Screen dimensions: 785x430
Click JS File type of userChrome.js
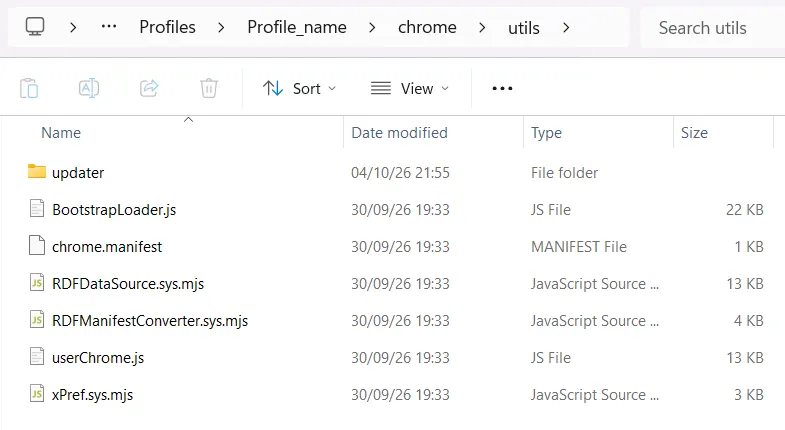(551, 358)
